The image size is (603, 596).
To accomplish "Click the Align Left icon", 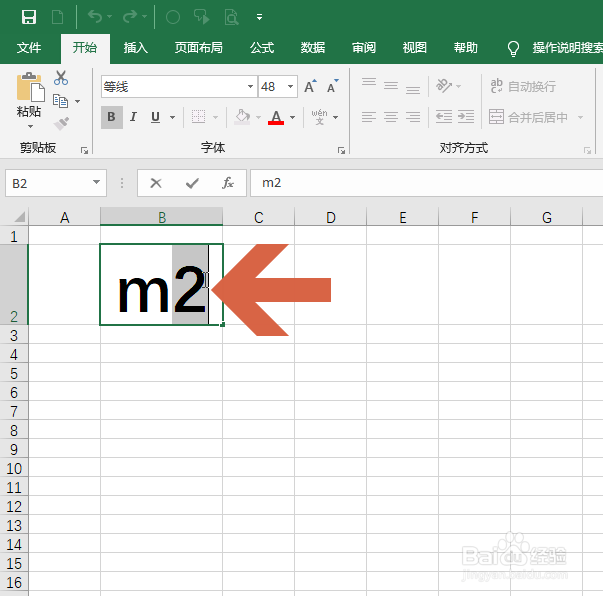I will coord(369,117).
